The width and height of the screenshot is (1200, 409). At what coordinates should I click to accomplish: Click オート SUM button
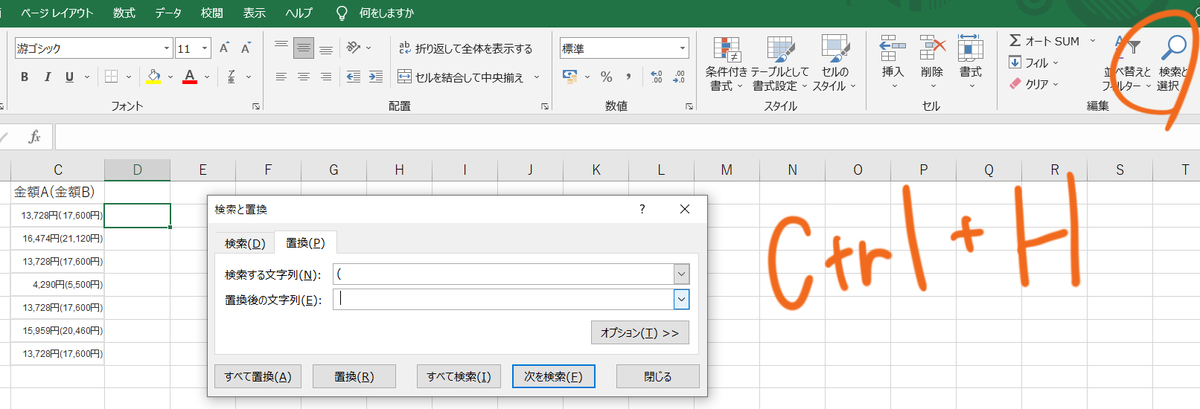tap(1044, 41)
